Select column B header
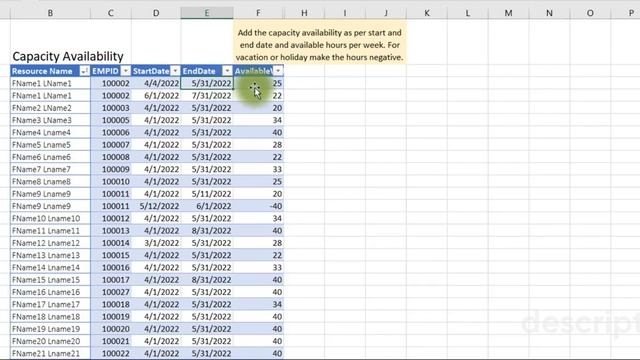The image size is (640, 360). click(50, 13)
